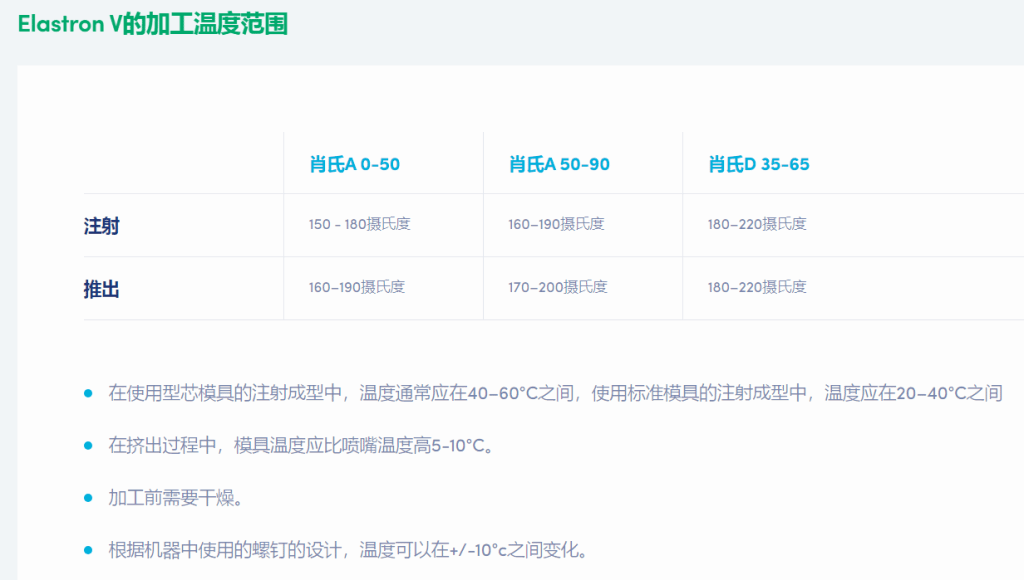Image resolution: width=1024 pixels, height=580 pixels.
Task: Click 注射 row's "180–220摄氏度" cell
Action: [757, 224]
